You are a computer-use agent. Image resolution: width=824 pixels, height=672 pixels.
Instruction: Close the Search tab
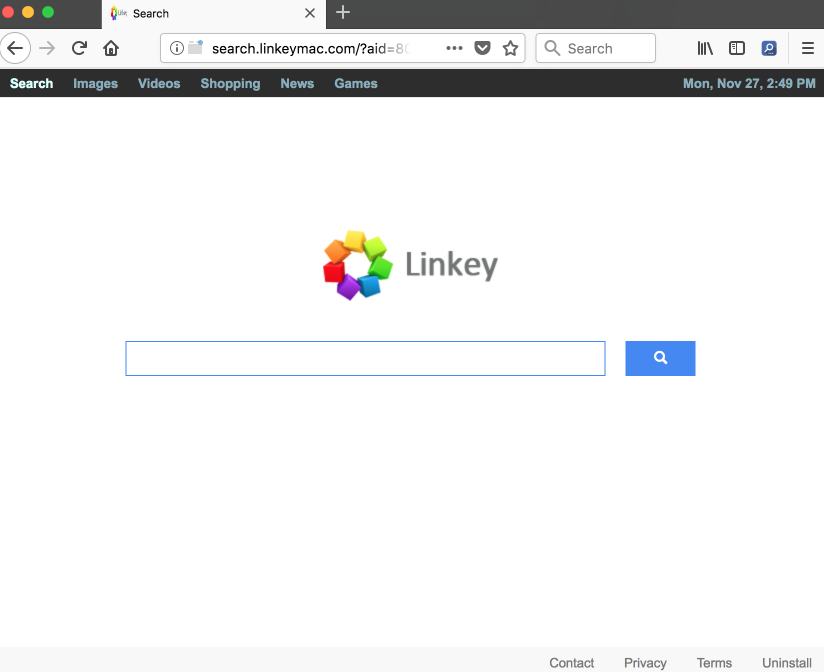(x=310, y=14)
